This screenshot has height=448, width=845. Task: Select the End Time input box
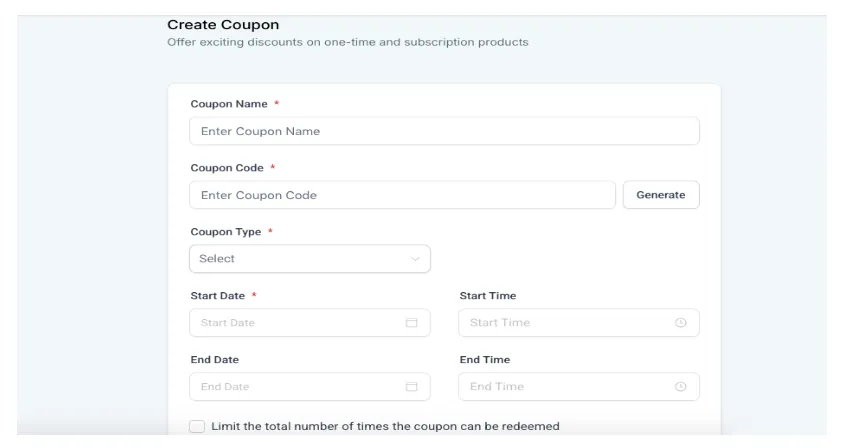click(579, 387)
